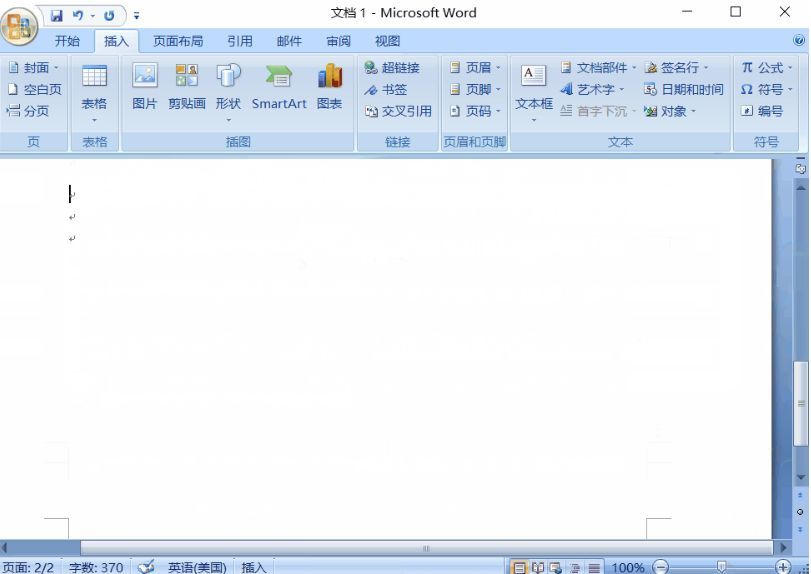Open 剪贴画 clip art

[187, 88]
